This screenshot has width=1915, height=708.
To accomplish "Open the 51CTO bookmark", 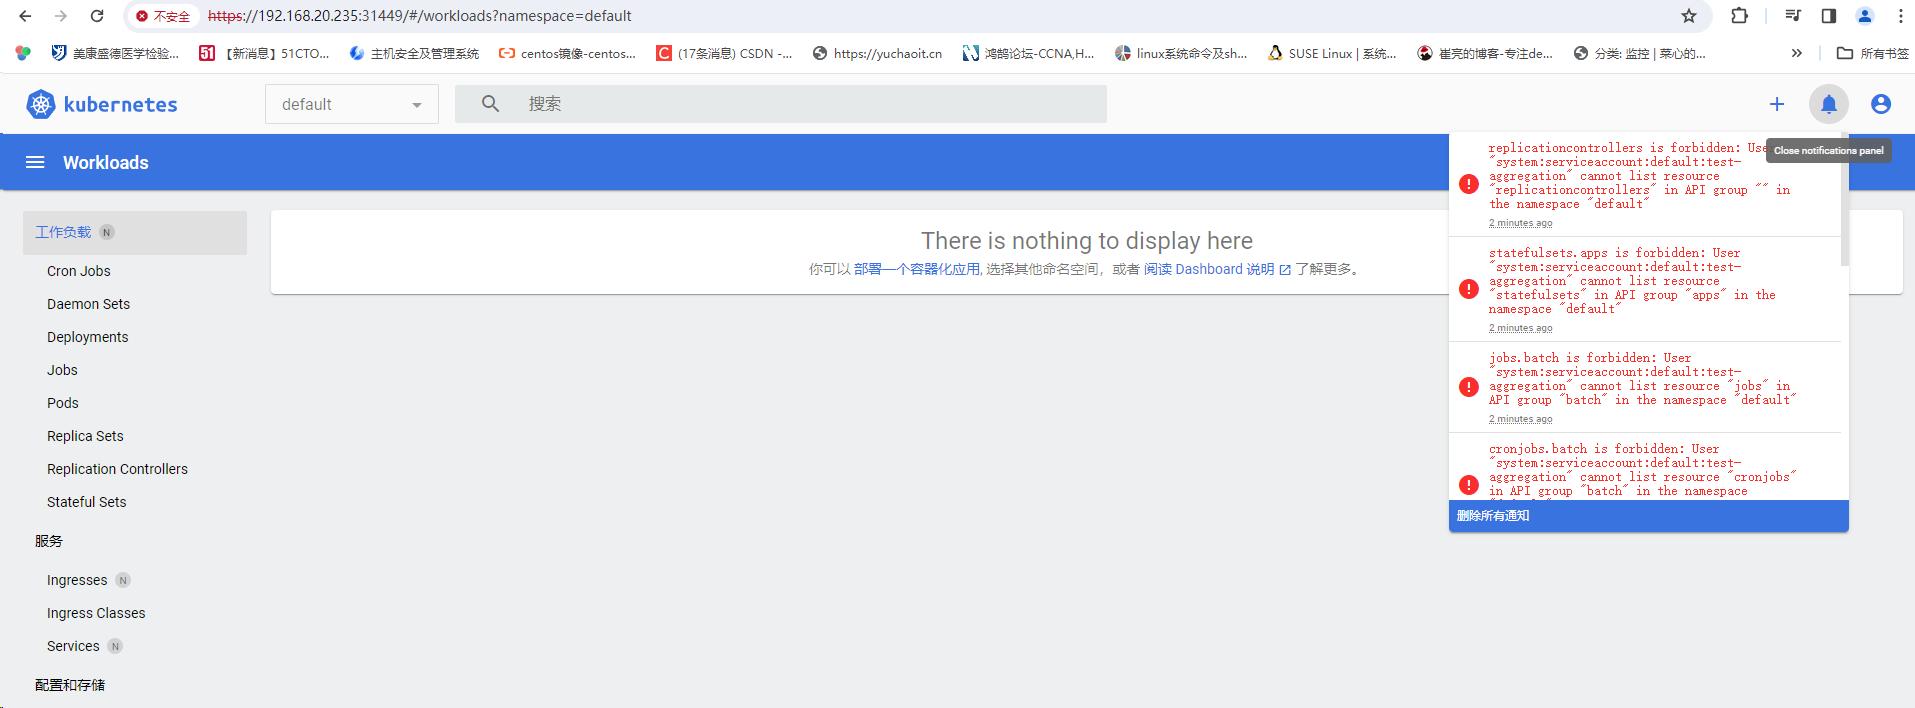I will point(265,53).
